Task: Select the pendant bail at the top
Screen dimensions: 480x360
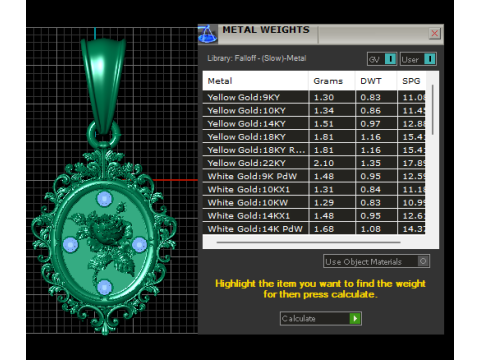Action: [x=104, y=86]
